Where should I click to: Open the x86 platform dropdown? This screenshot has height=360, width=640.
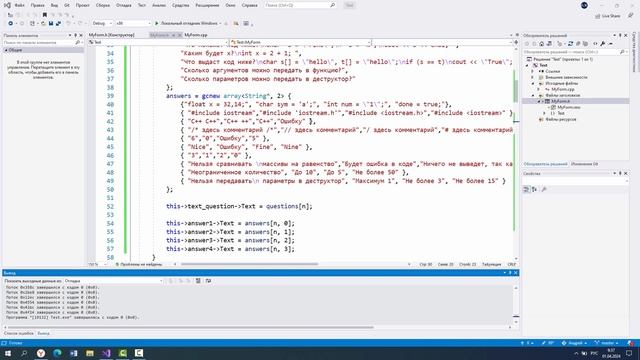coord(133,23)
